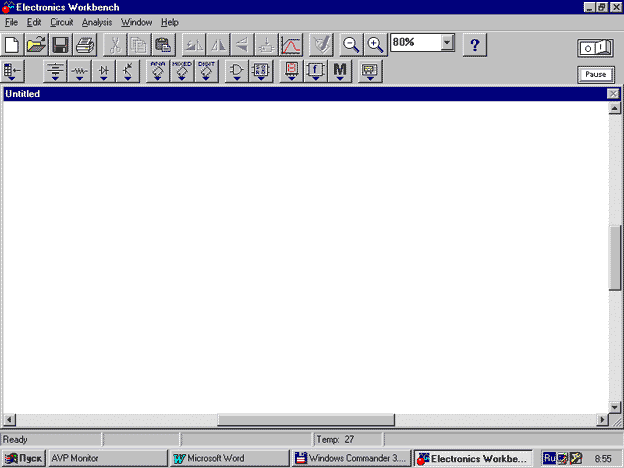Open the Edit menu
624x468 pixels.
coord(34,22)
